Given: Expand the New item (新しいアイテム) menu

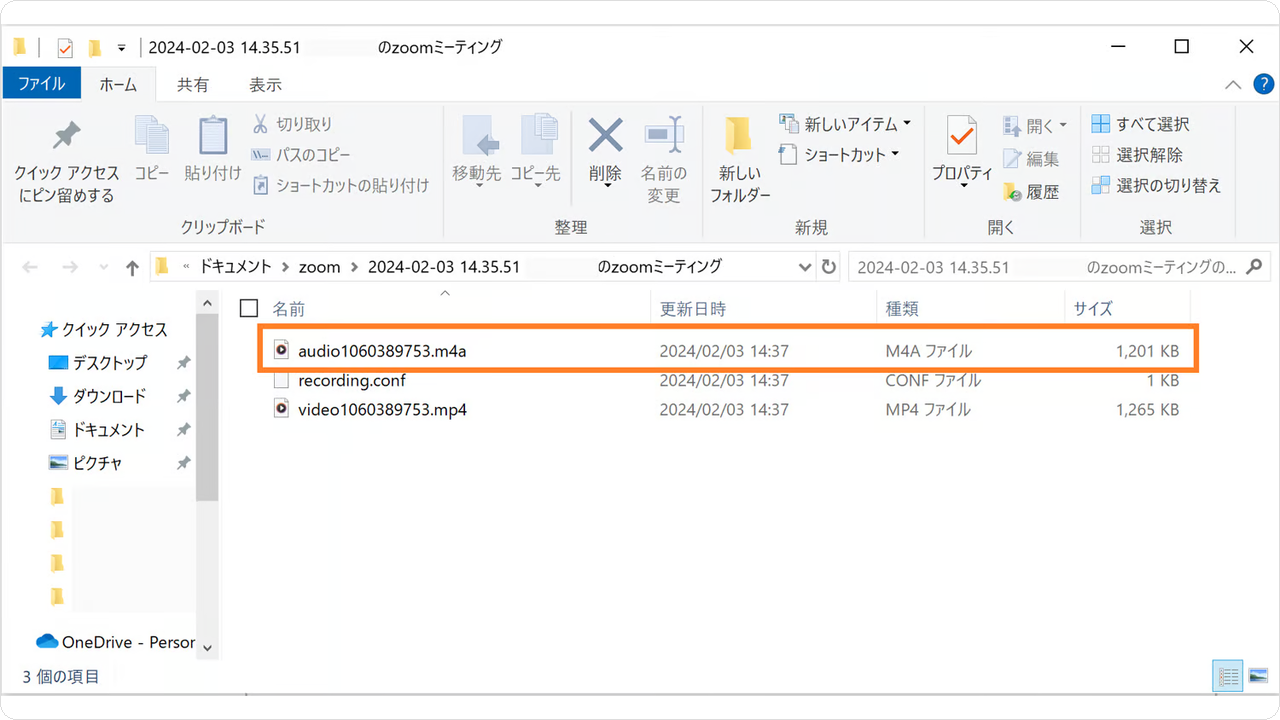Looking at the screenshot, I should [x=845, y=124].
